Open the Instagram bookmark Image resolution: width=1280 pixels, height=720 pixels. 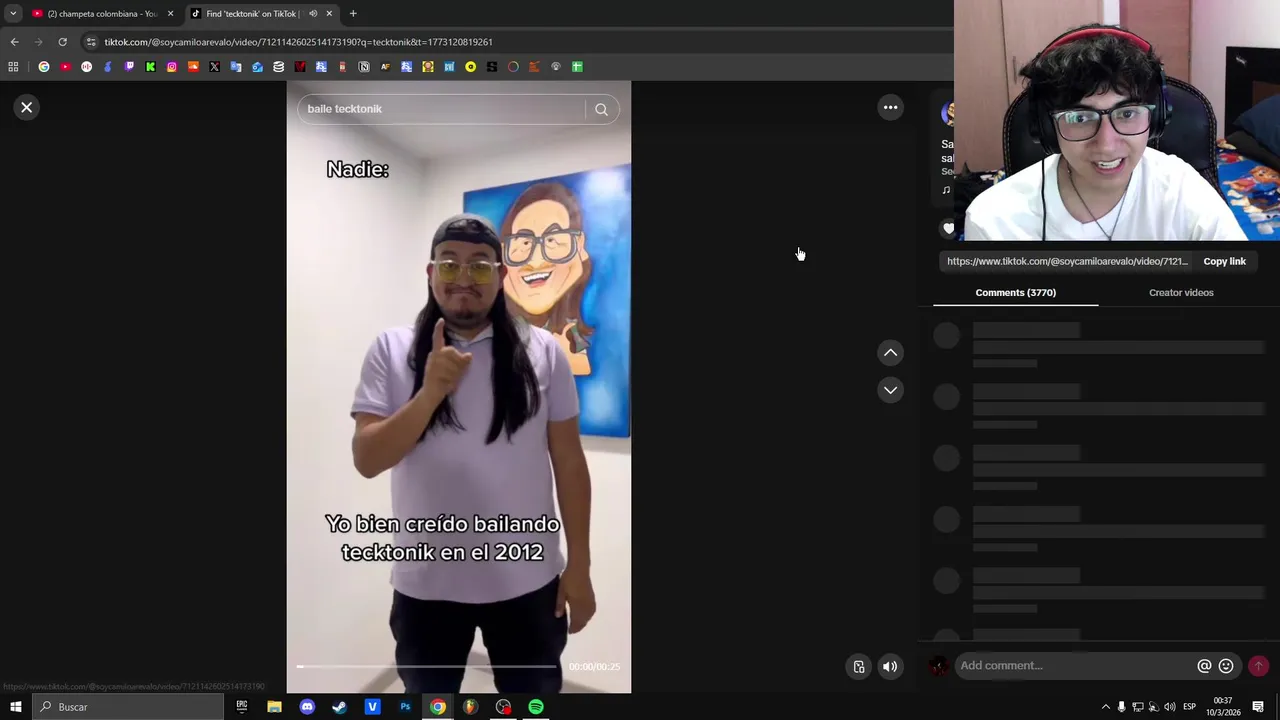coord(172,67)
